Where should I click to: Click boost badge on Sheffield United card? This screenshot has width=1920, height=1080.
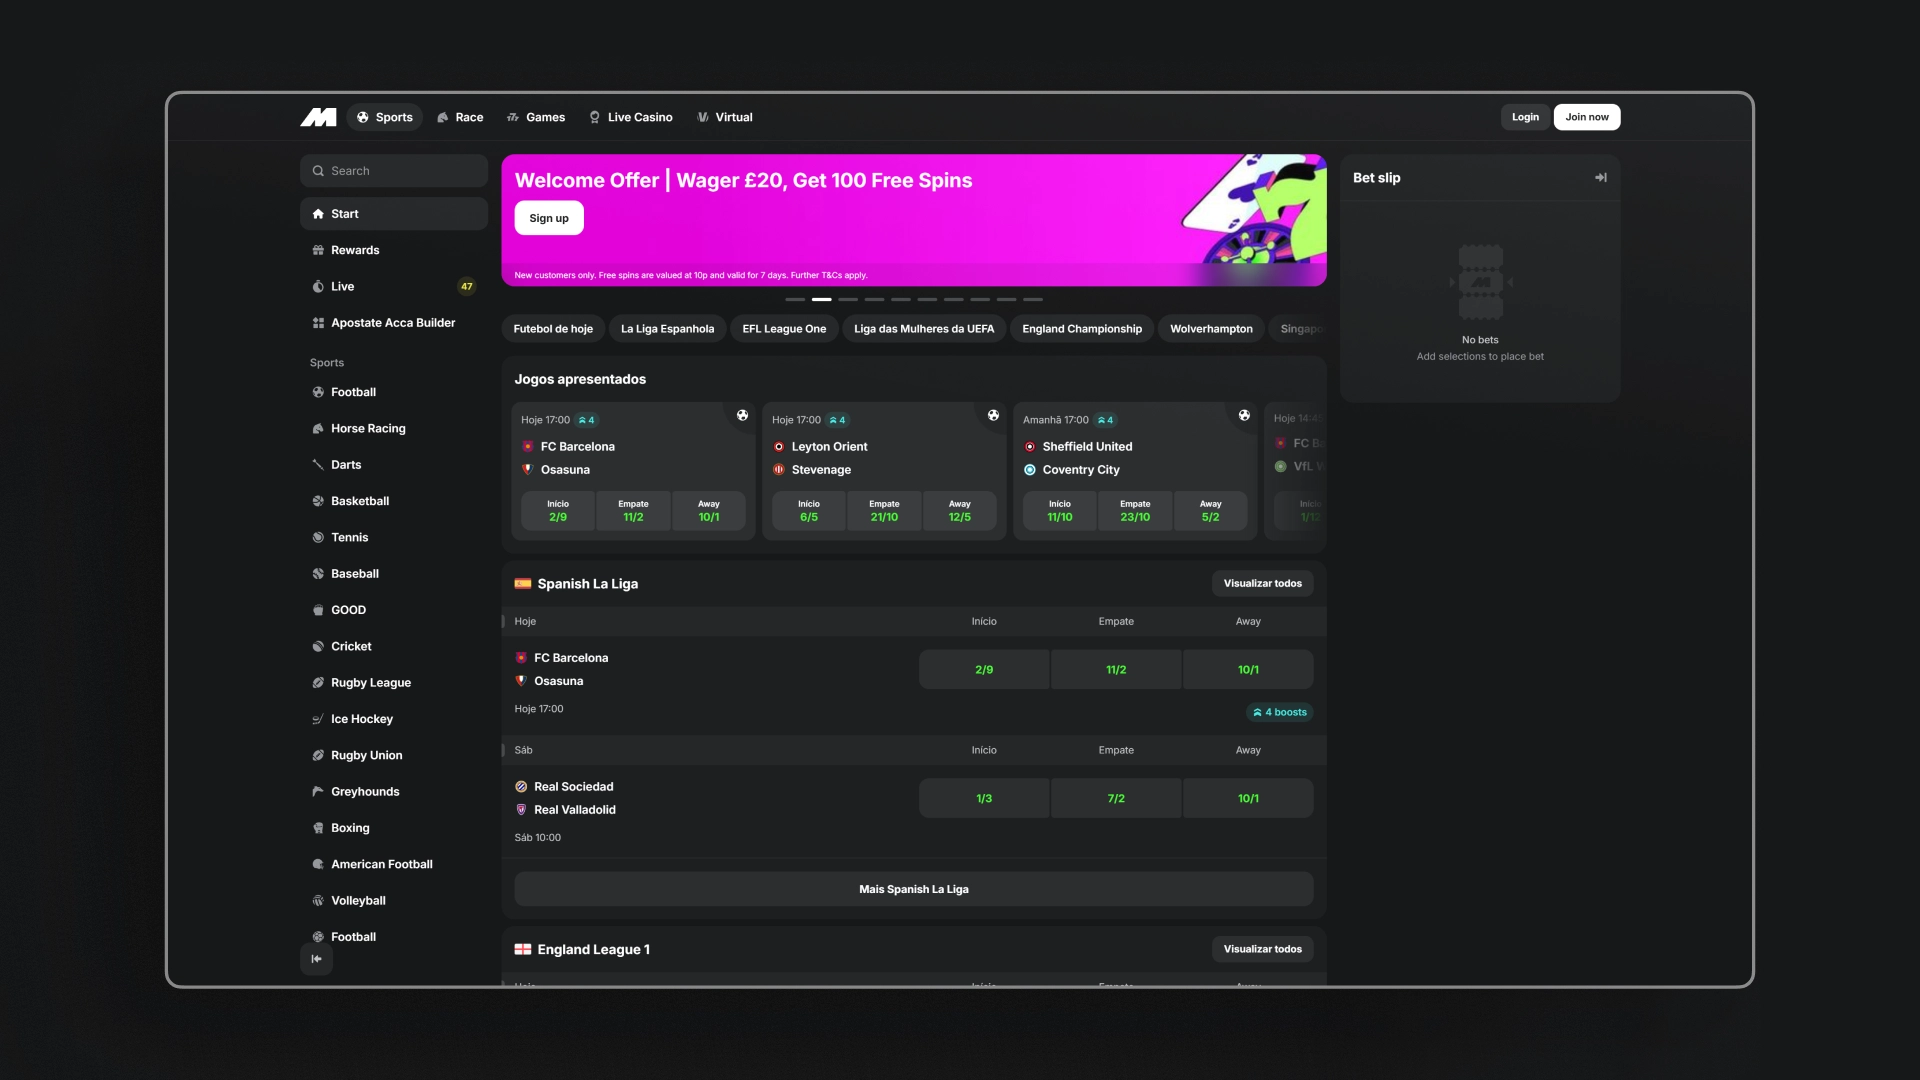[x=1105, y=420]
